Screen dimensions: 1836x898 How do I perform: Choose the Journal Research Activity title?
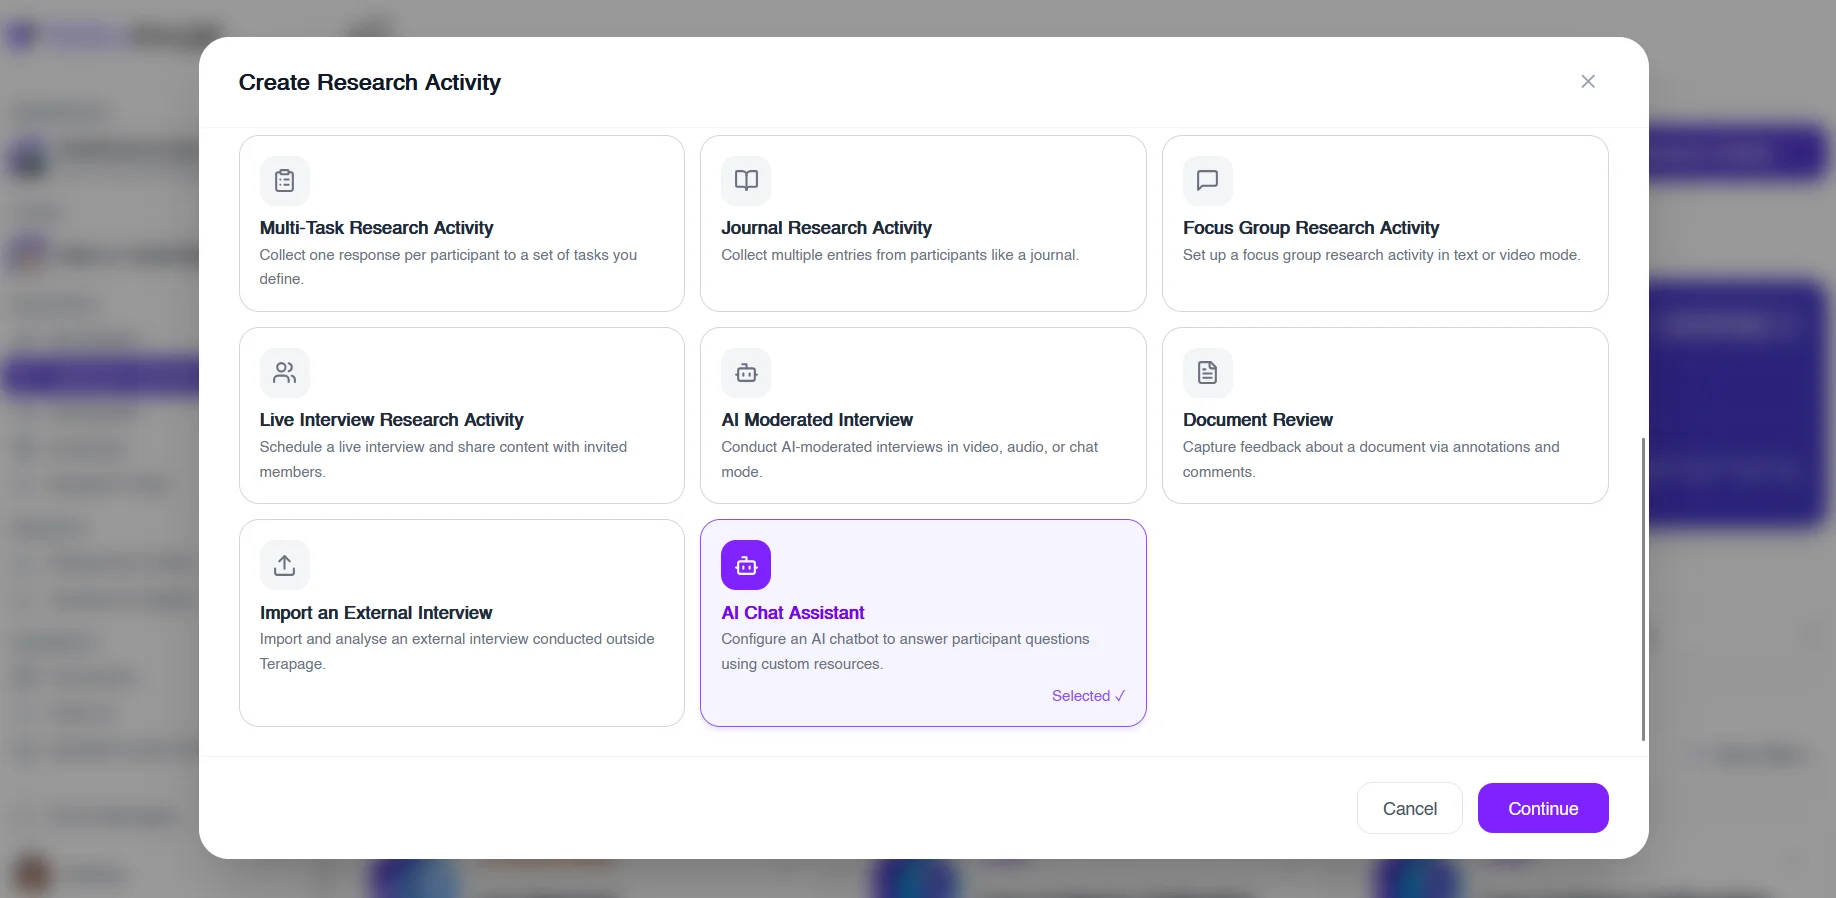pyautogui.click(x=827, y=228)
